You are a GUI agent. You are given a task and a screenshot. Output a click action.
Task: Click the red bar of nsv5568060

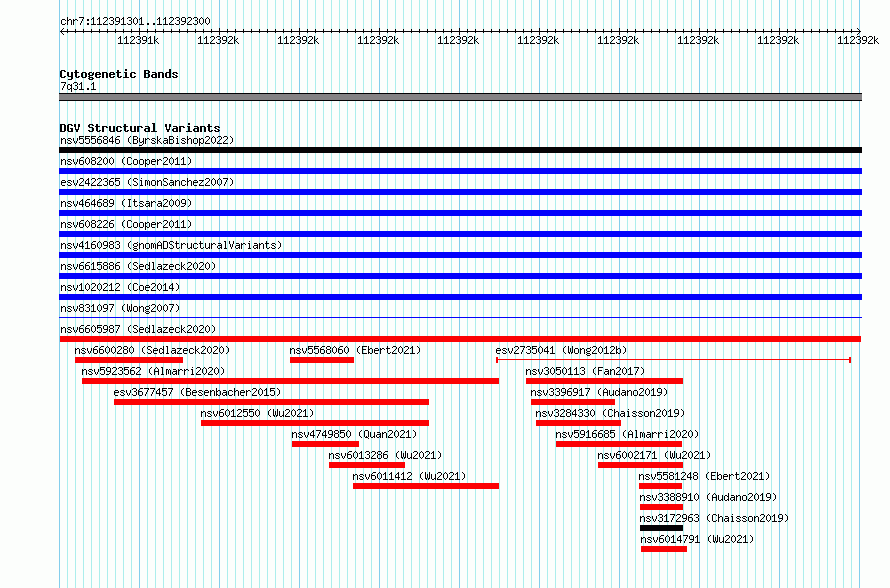click(322, 360)
